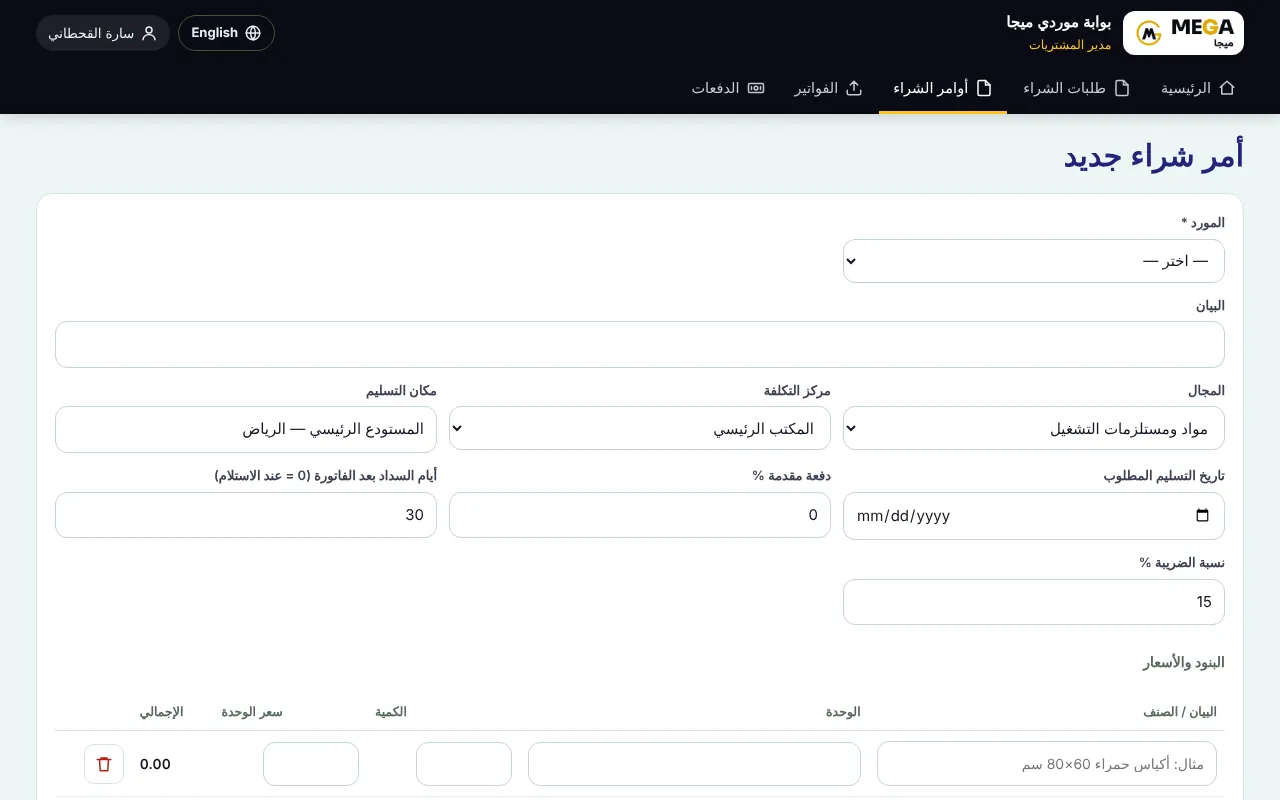Click the 0.00 line total value
Image resolution: width=1280 pixels, height=800 pixels.
[x=155, y=764]
